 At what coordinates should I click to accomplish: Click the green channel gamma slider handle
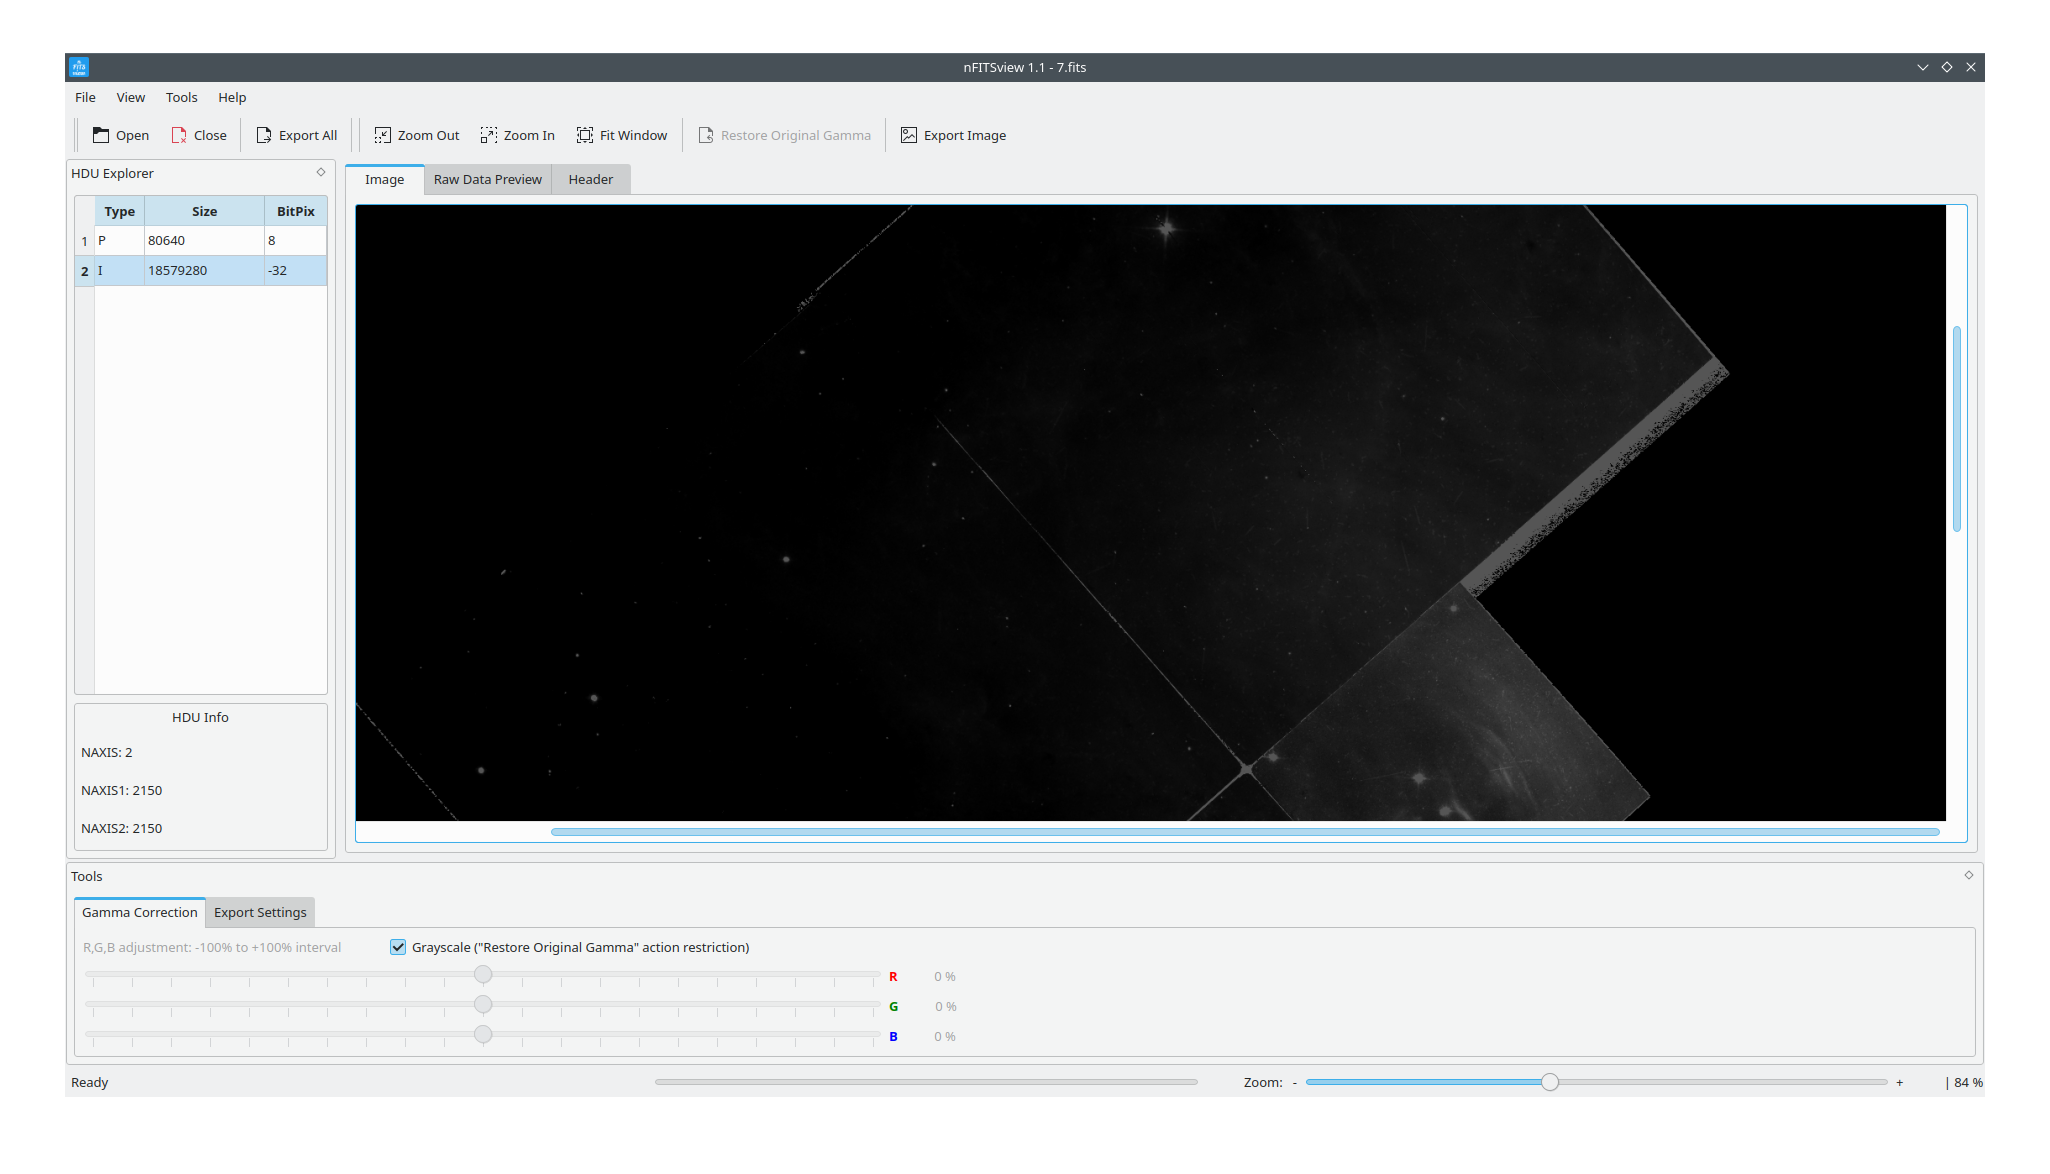tap(483, 1004)
